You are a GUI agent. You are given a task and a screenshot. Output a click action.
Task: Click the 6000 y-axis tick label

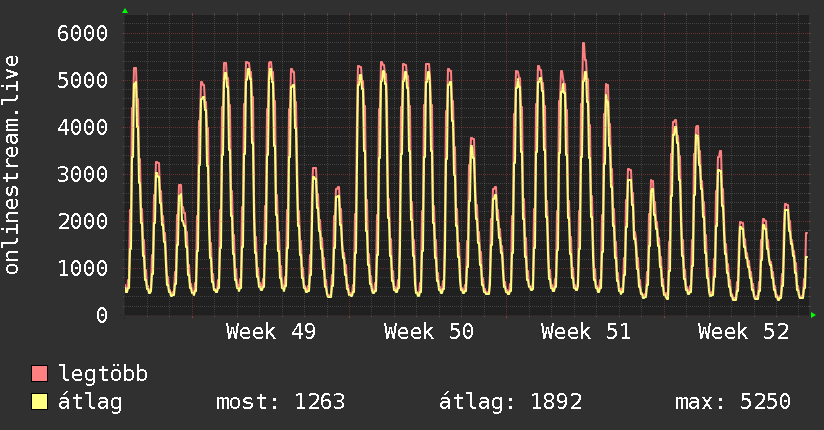pyautogui.click(x=80, y=34)
